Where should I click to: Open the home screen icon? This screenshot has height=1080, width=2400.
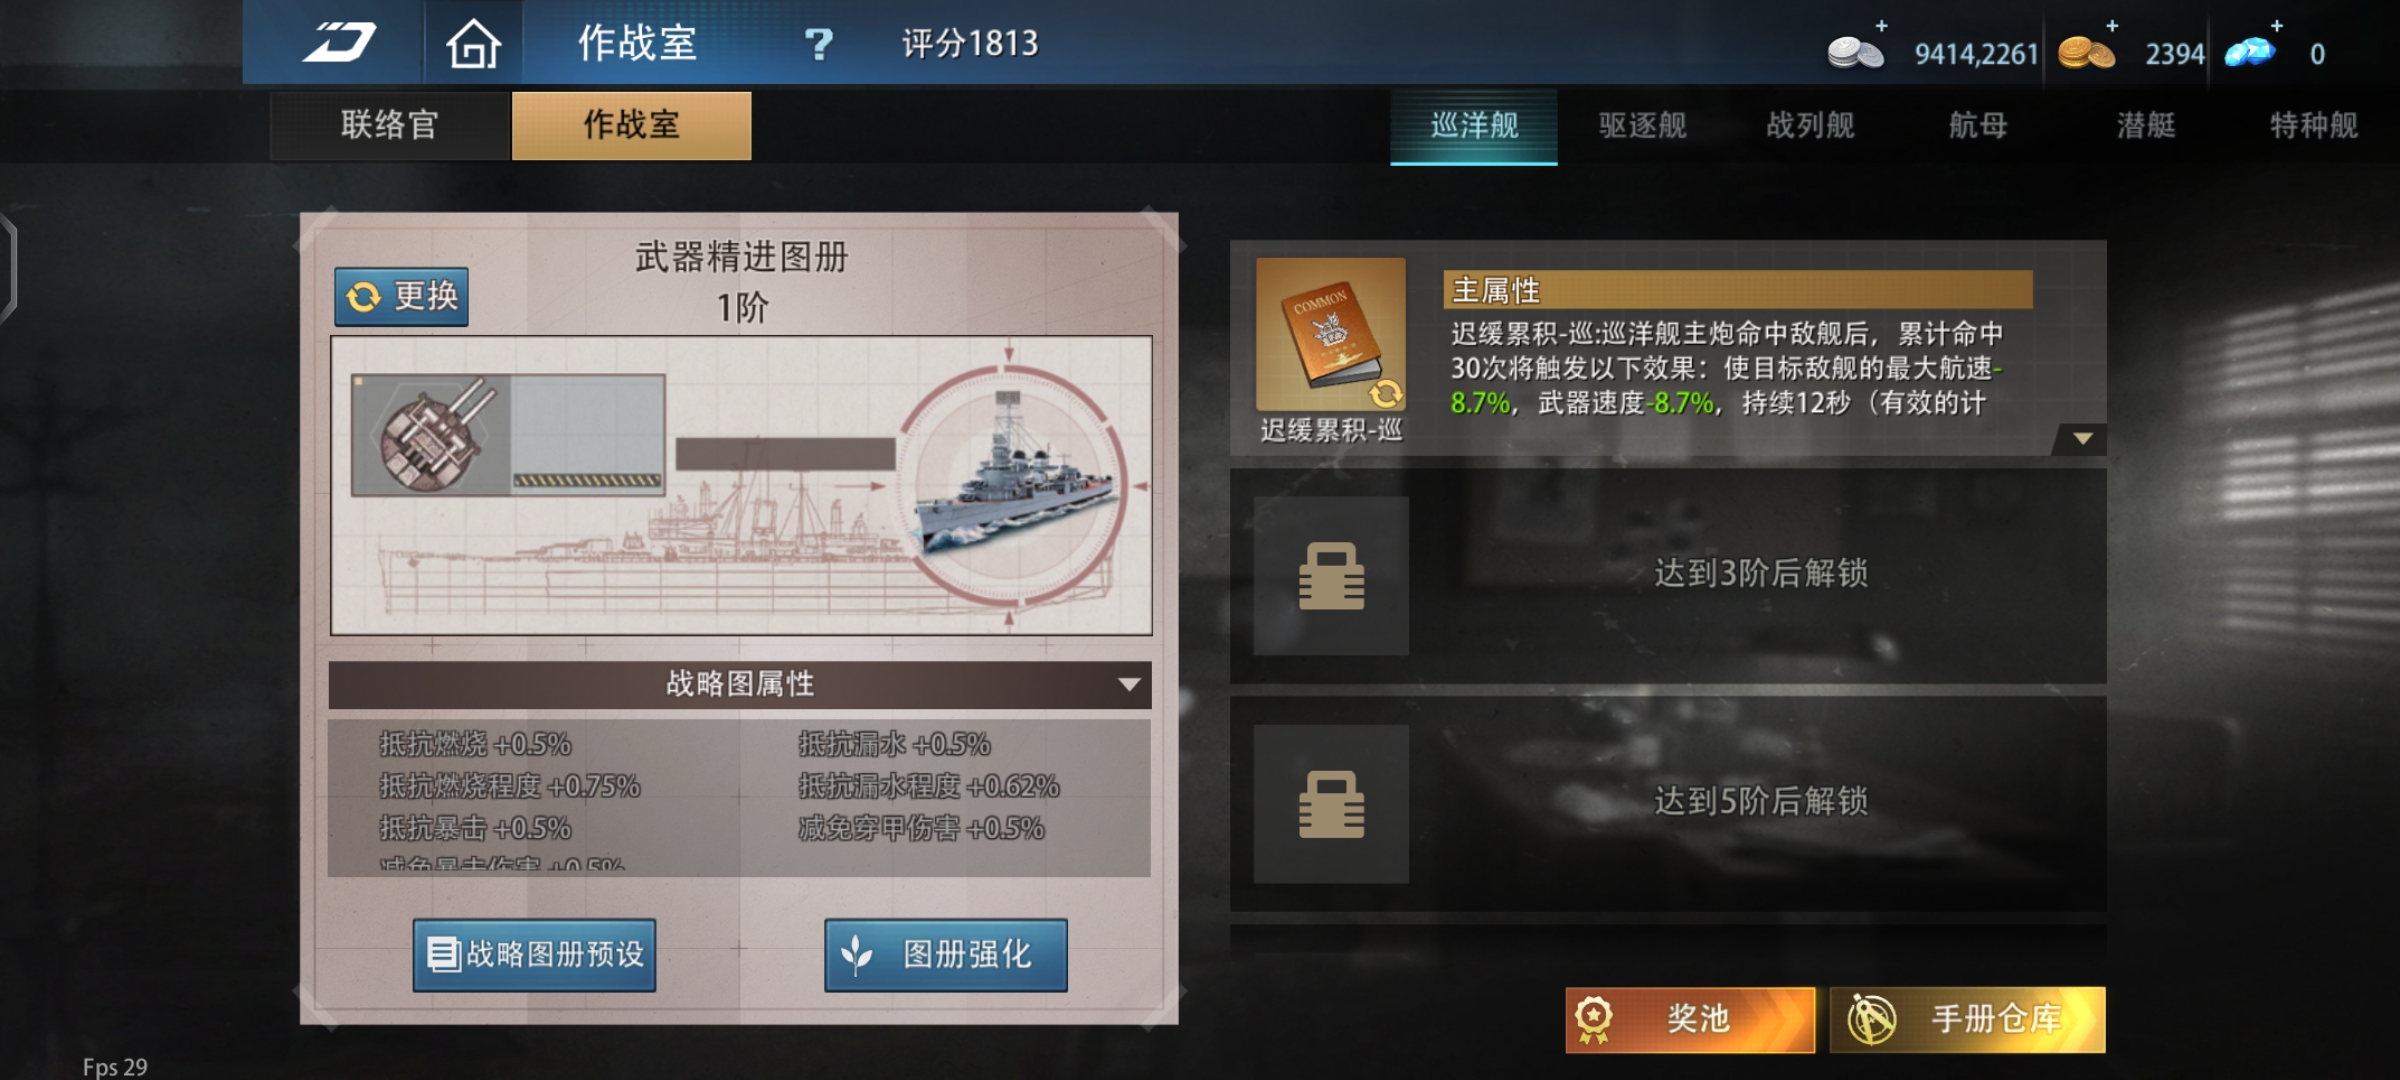coord(473,44)
